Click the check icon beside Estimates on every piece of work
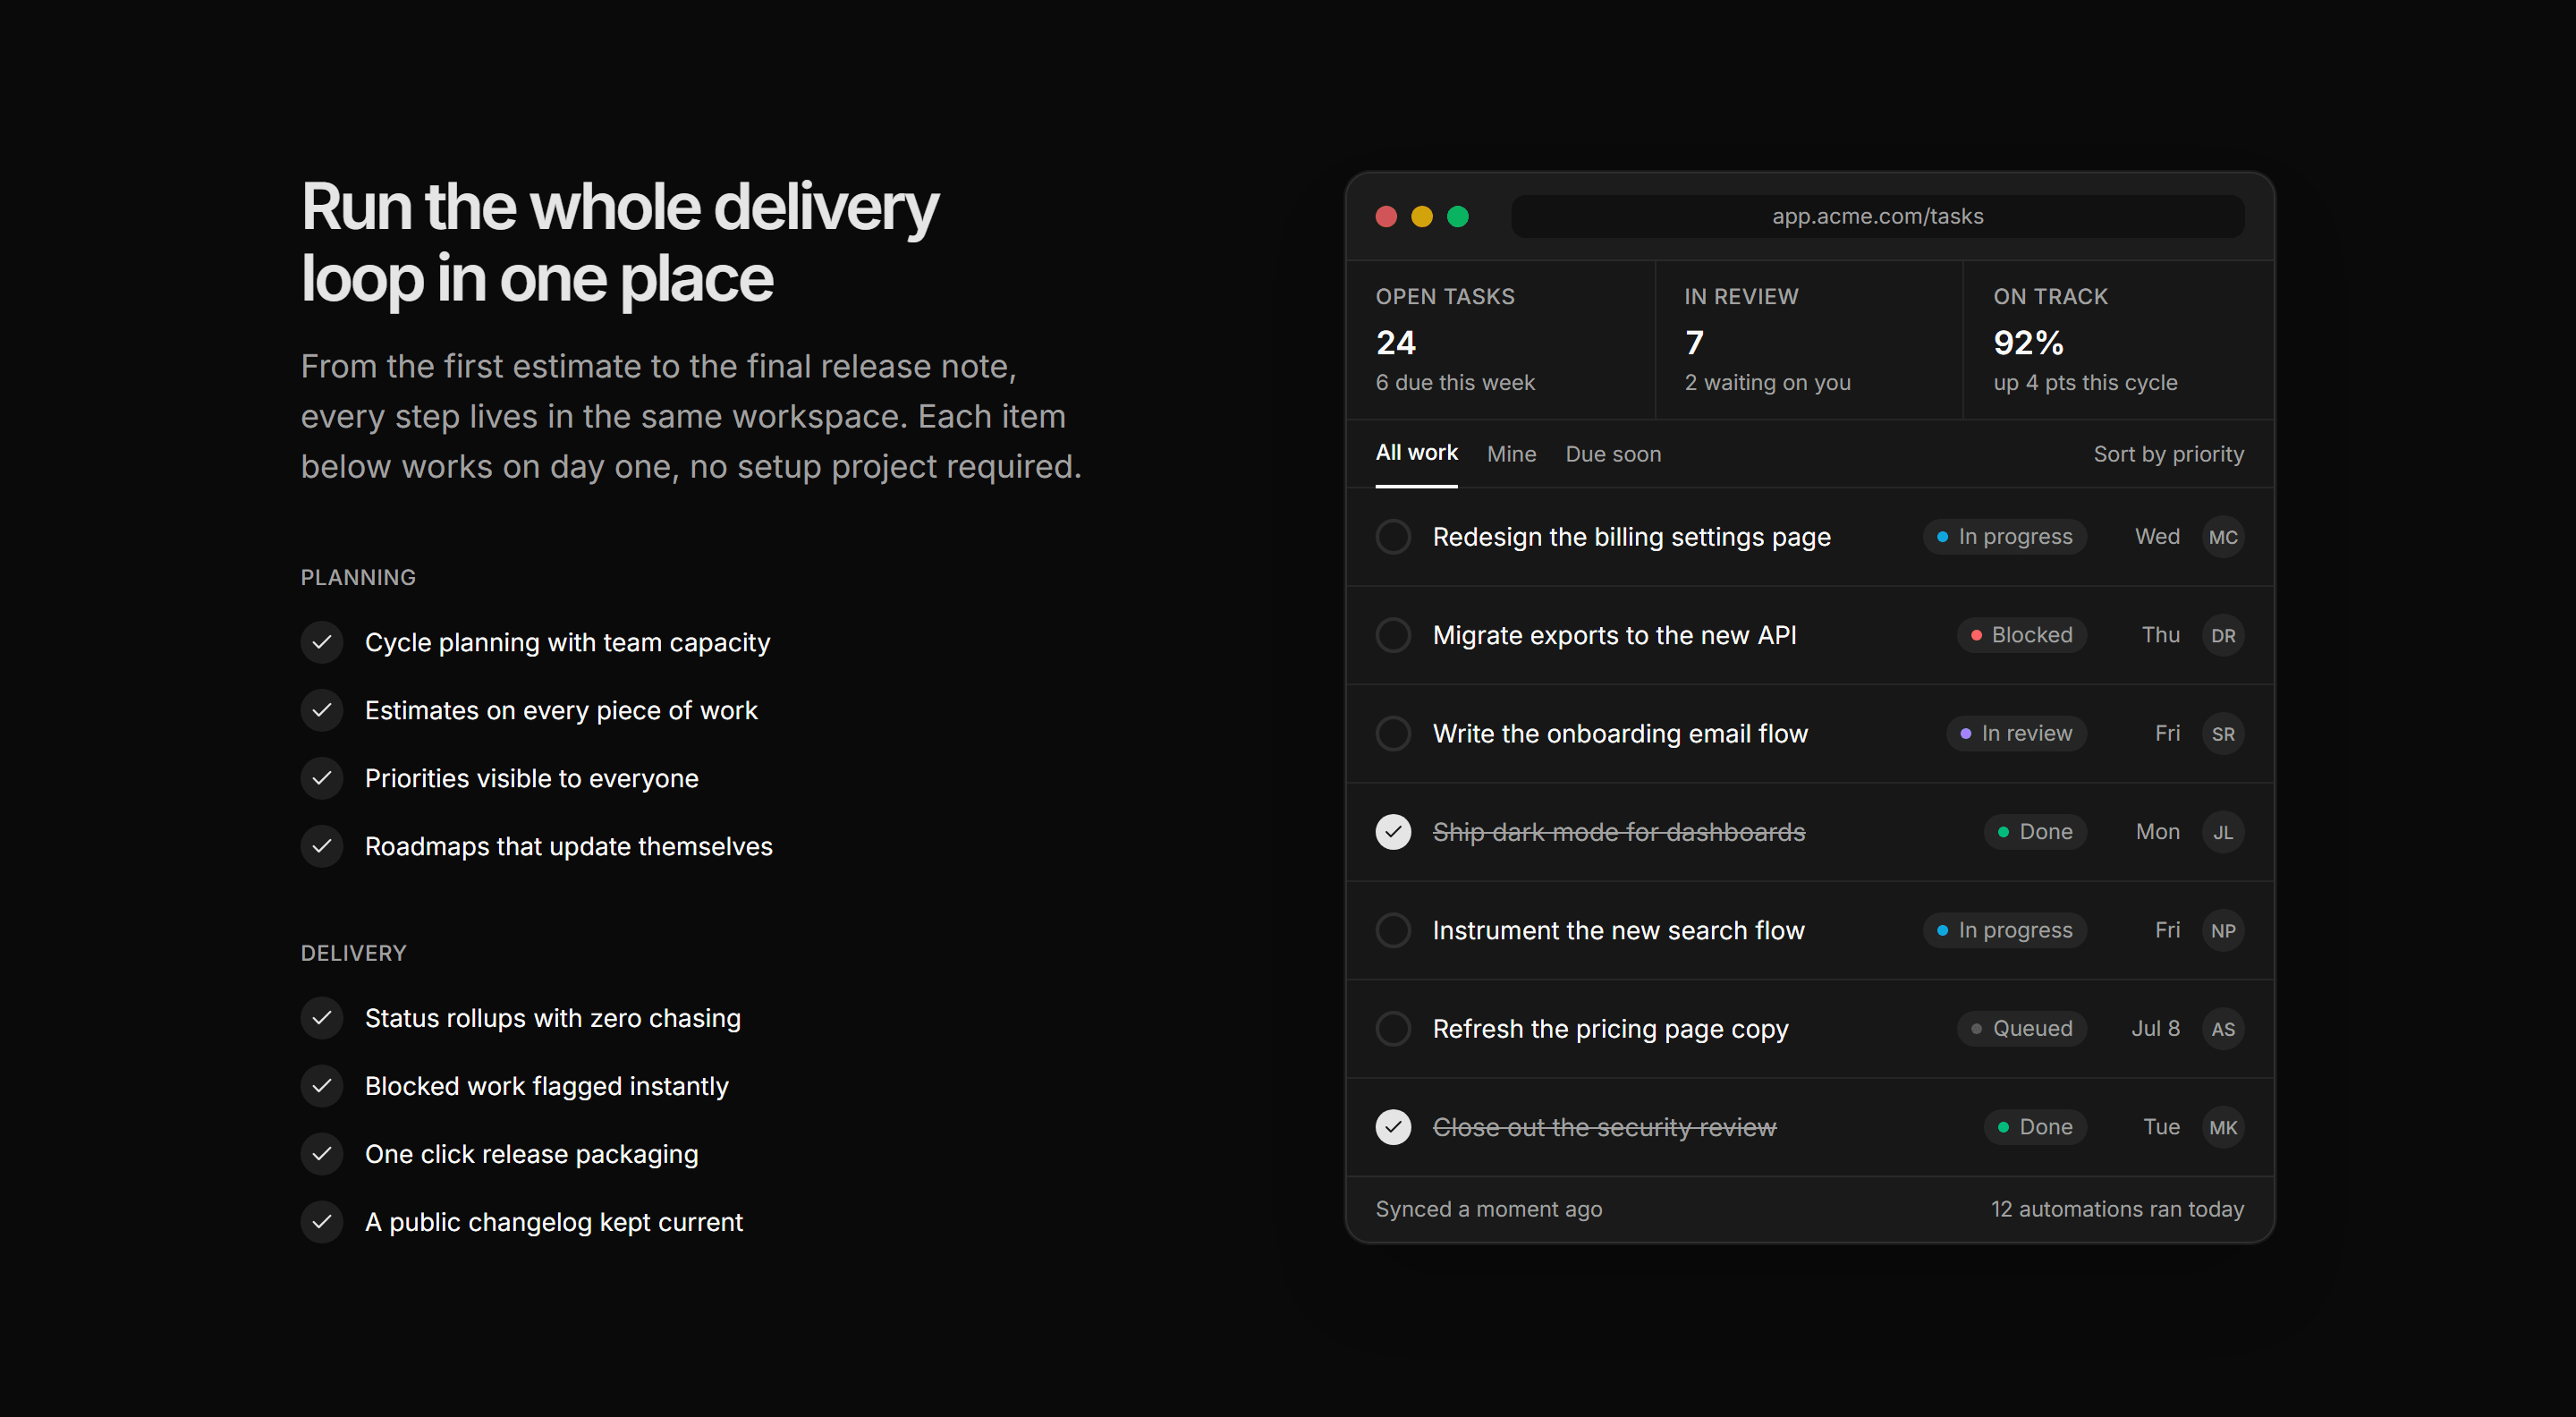 (322, 710)
